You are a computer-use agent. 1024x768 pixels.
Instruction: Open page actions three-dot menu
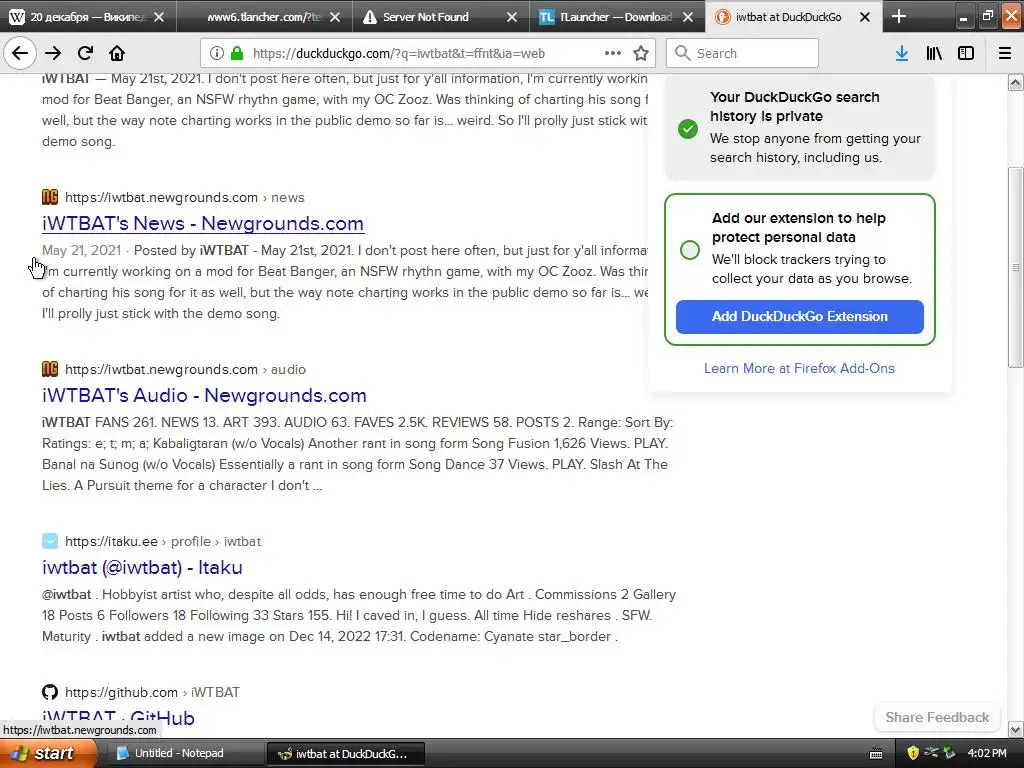[613, 53]
